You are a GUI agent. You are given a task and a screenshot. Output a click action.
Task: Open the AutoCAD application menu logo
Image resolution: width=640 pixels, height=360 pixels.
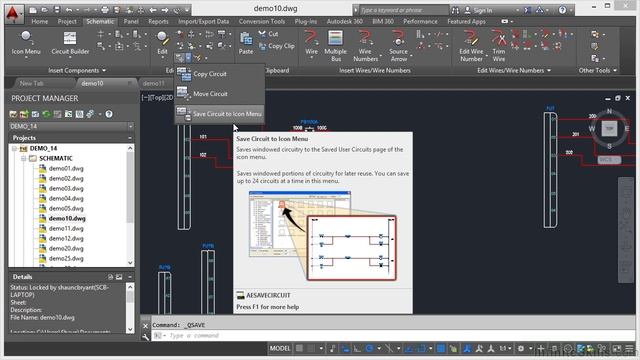pyautogui.click(x=14, y=13)
